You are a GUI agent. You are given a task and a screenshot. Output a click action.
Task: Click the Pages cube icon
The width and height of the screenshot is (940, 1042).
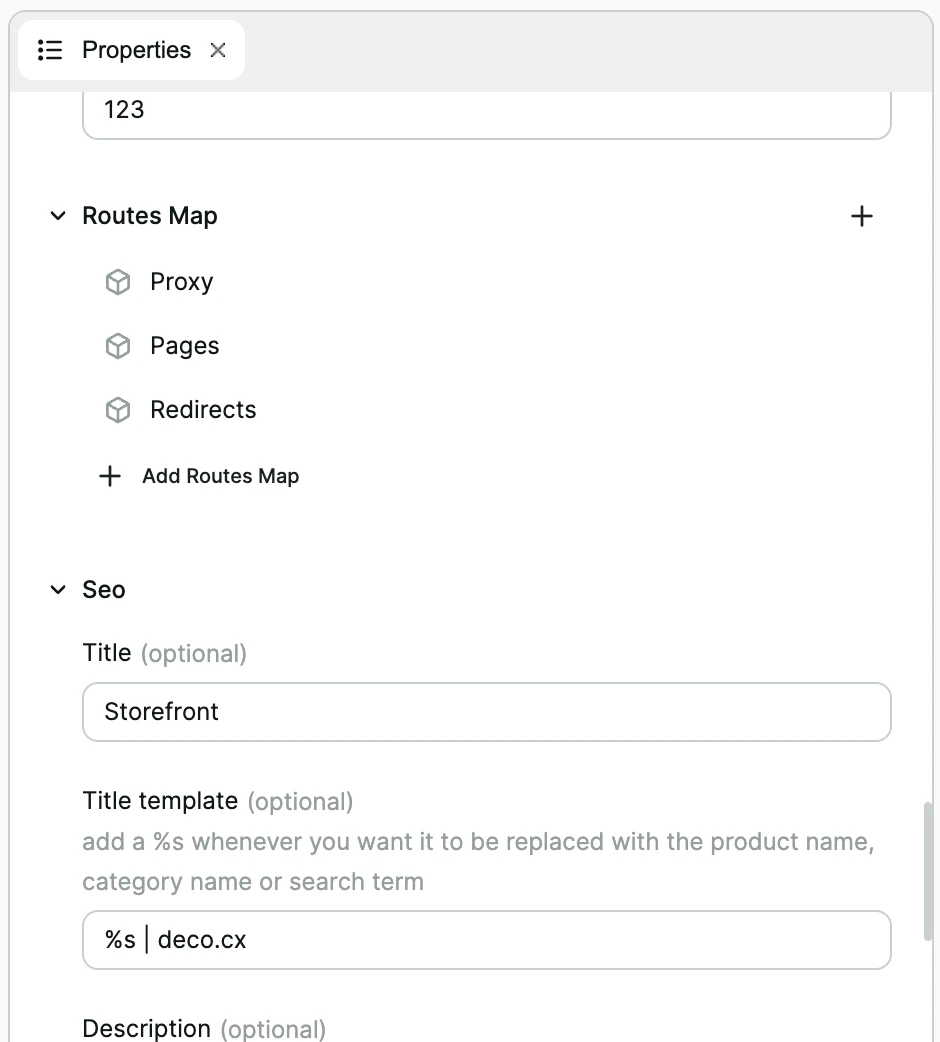tap(117, 345)
